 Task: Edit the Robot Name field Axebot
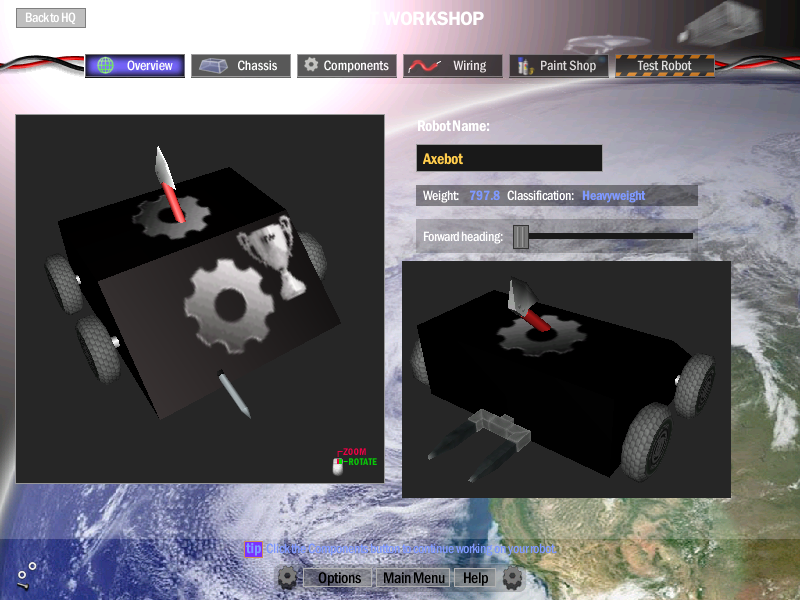pos(509,158)
